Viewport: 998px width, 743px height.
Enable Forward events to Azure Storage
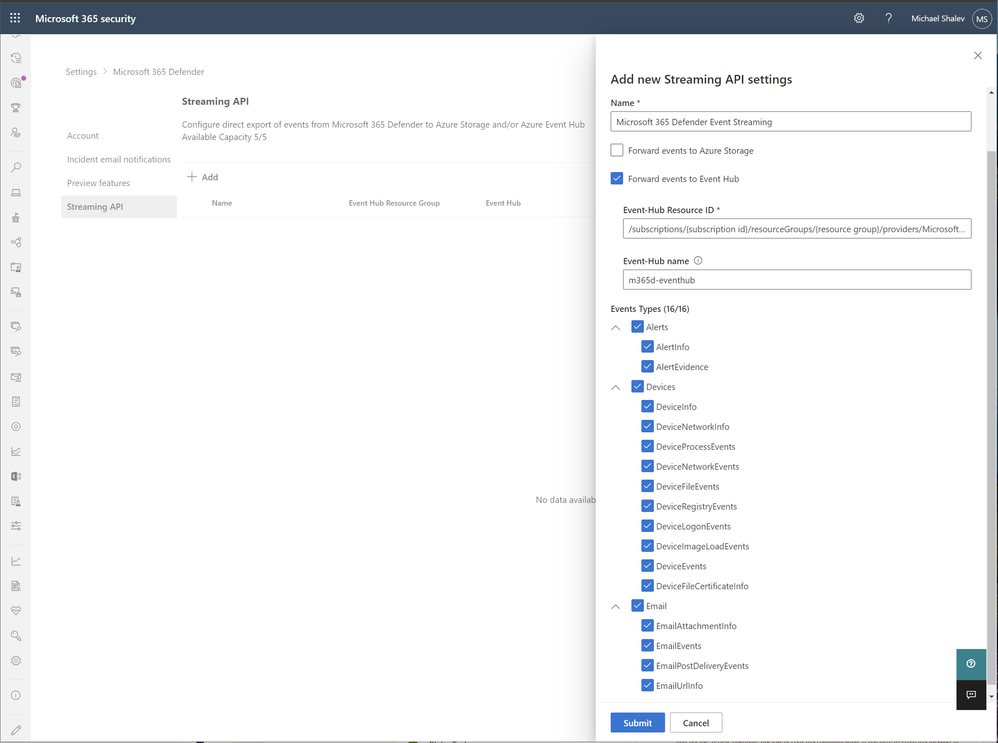coord(617,150)
